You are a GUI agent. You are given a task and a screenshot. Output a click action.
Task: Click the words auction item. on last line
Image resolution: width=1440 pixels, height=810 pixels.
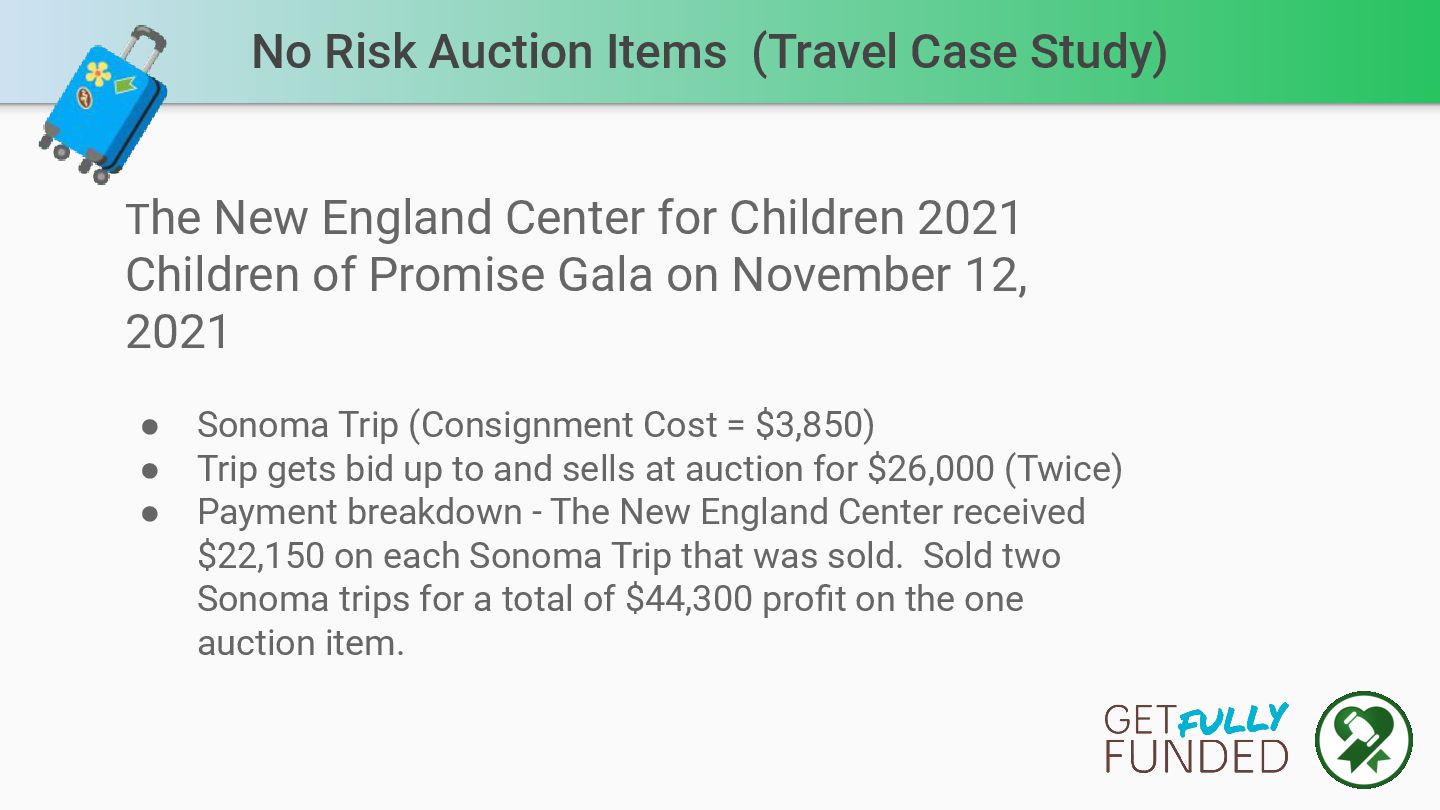coord(301,643)
